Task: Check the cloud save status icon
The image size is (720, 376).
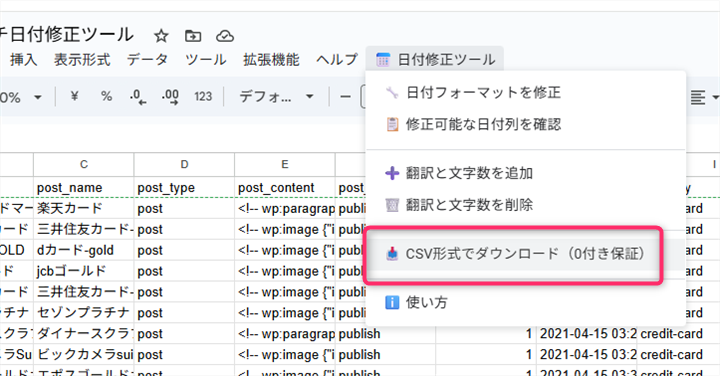Action: (225, 36)
